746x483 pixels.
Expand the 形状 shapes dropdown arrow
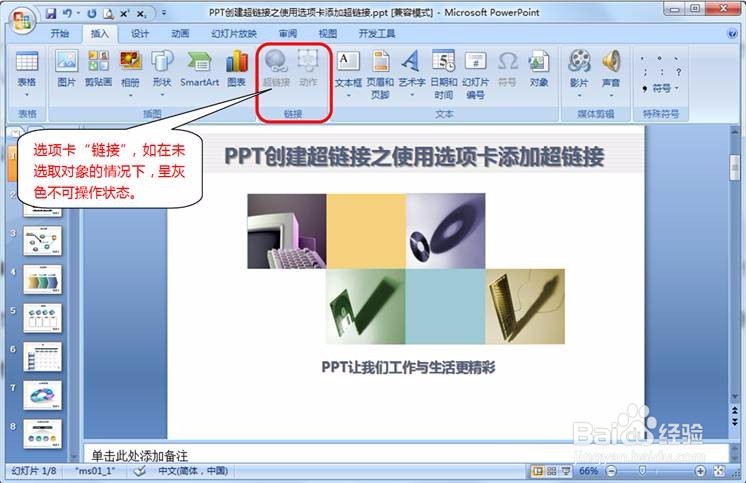[x=162, y=95]
